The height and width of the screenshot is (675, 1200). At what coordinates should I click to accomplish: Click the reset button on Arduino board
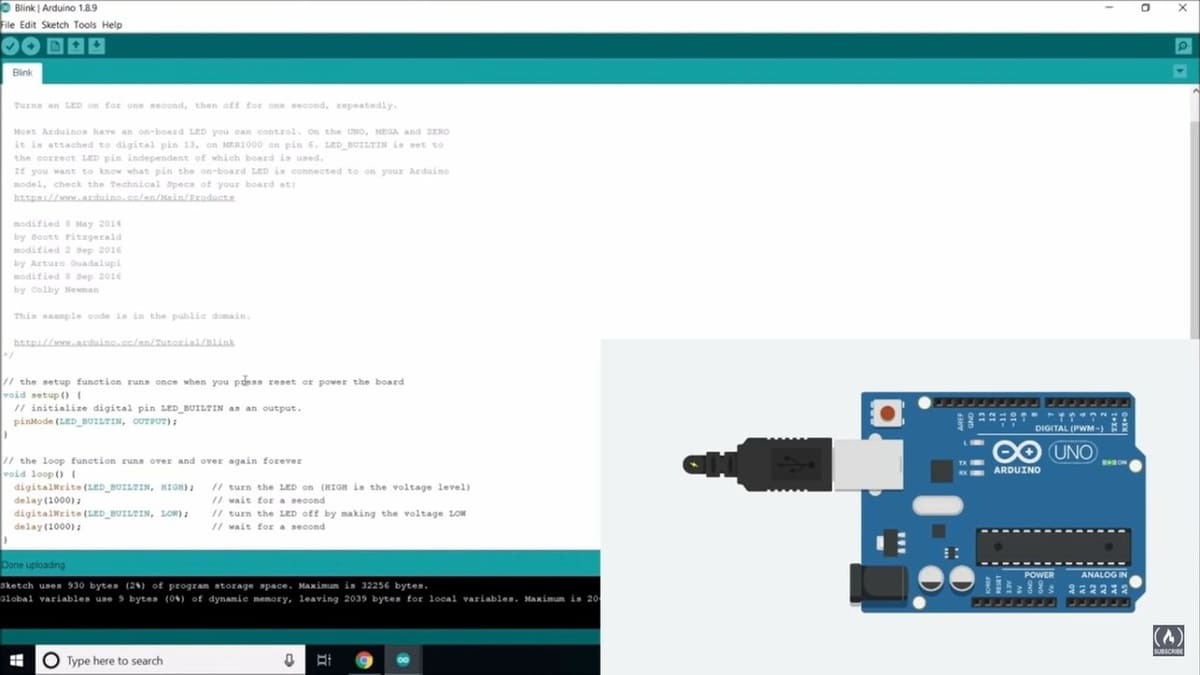point(886,413)
